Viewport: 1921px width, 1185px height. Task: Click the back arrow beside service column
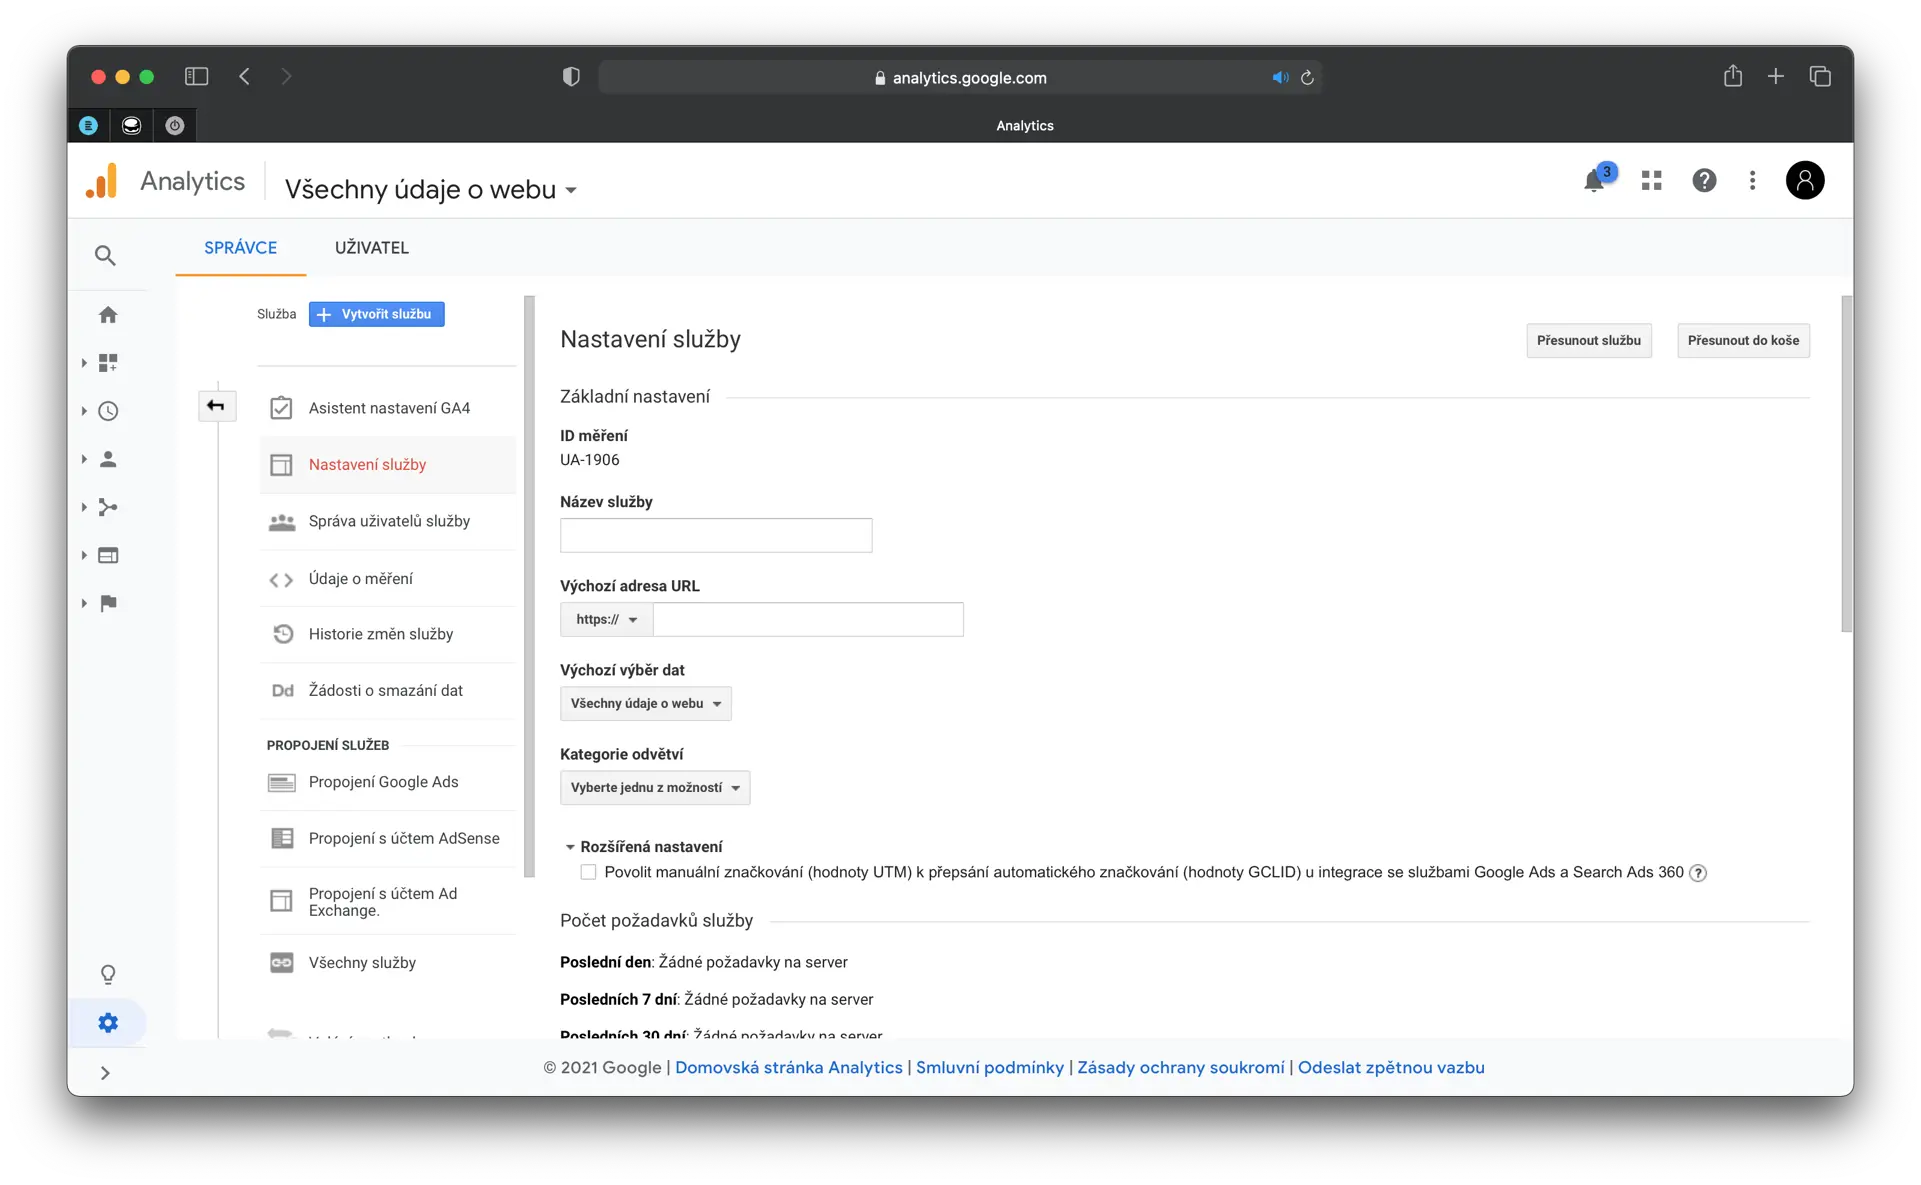[216, 406]
